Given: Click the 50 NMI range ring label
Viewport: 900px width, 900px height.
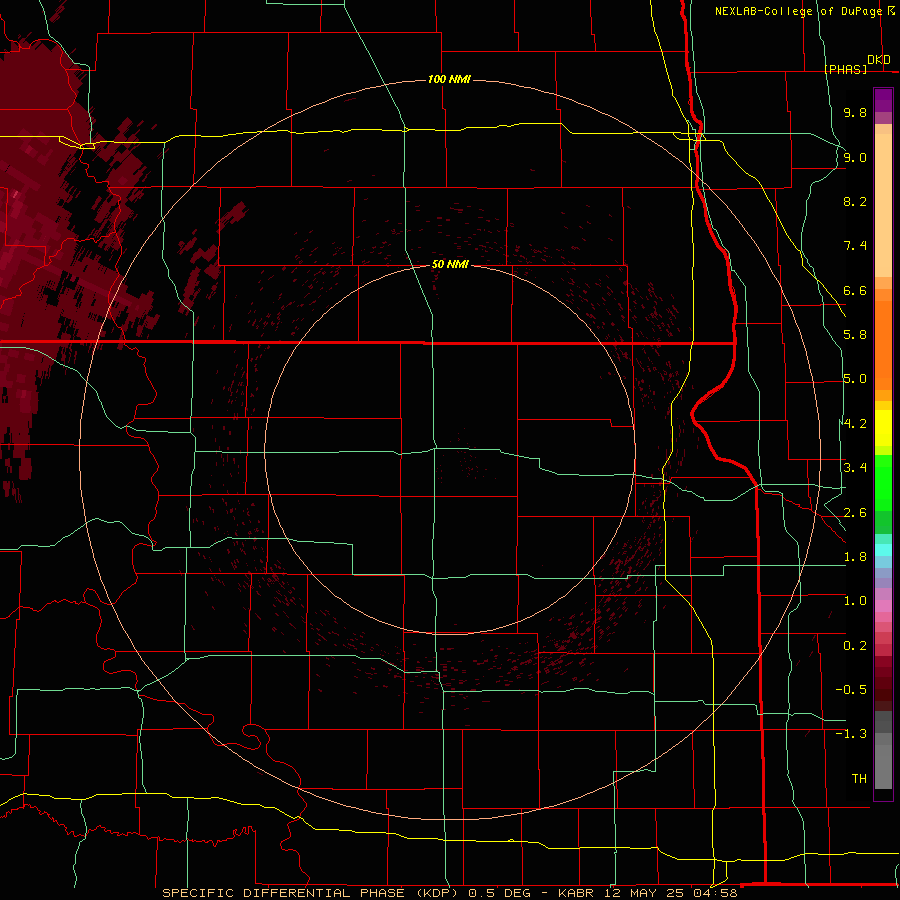Looking at the screenshot, I should (450, 264).
